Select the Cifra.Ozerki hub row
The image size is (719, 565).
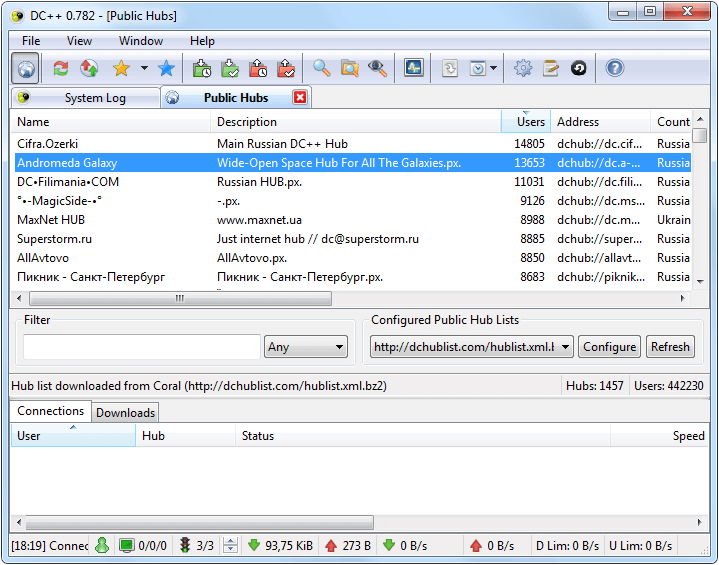[353, 144]
